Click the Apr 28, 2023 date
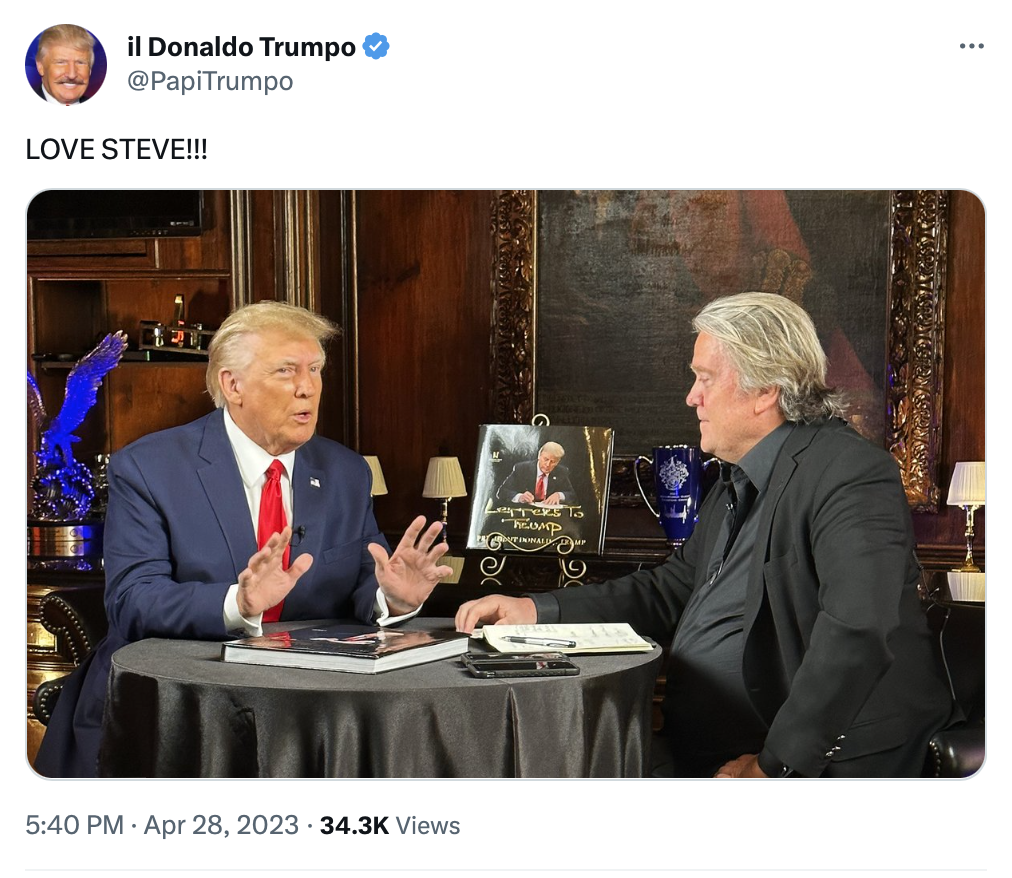 [221, 825]
